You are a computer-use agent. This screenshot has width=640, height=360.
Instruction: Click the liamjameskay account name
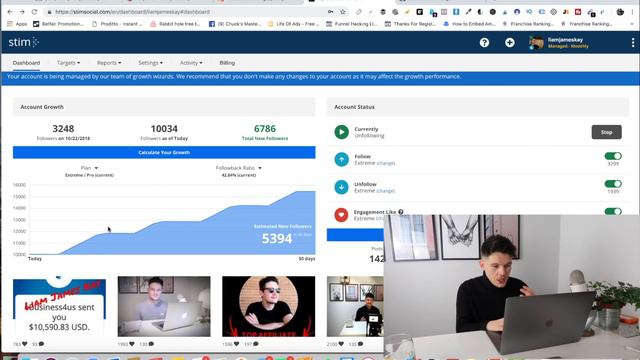pos(565,40)
